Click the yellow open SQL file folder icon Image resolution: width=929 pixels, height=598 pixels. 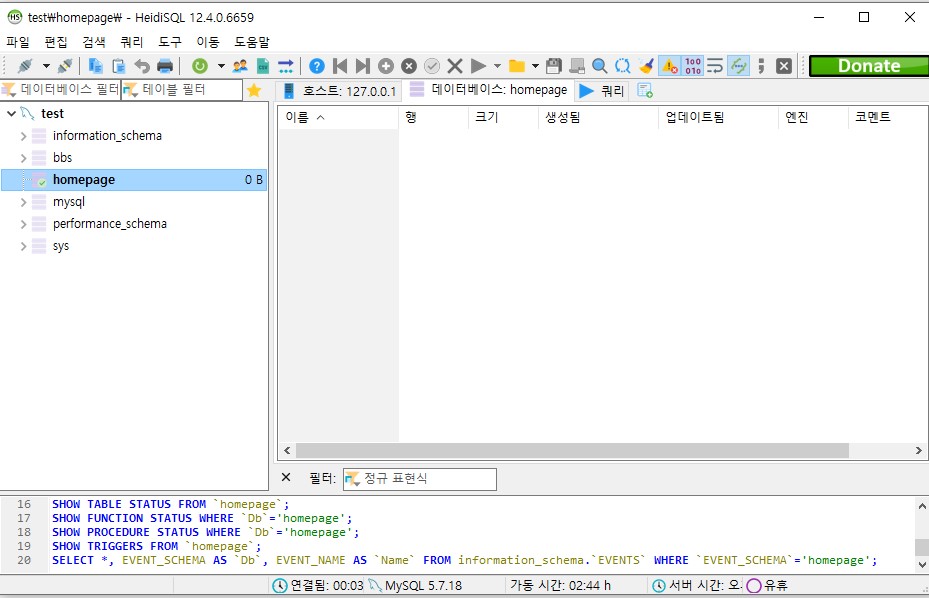pyautogui.click(x=517, y=66)
